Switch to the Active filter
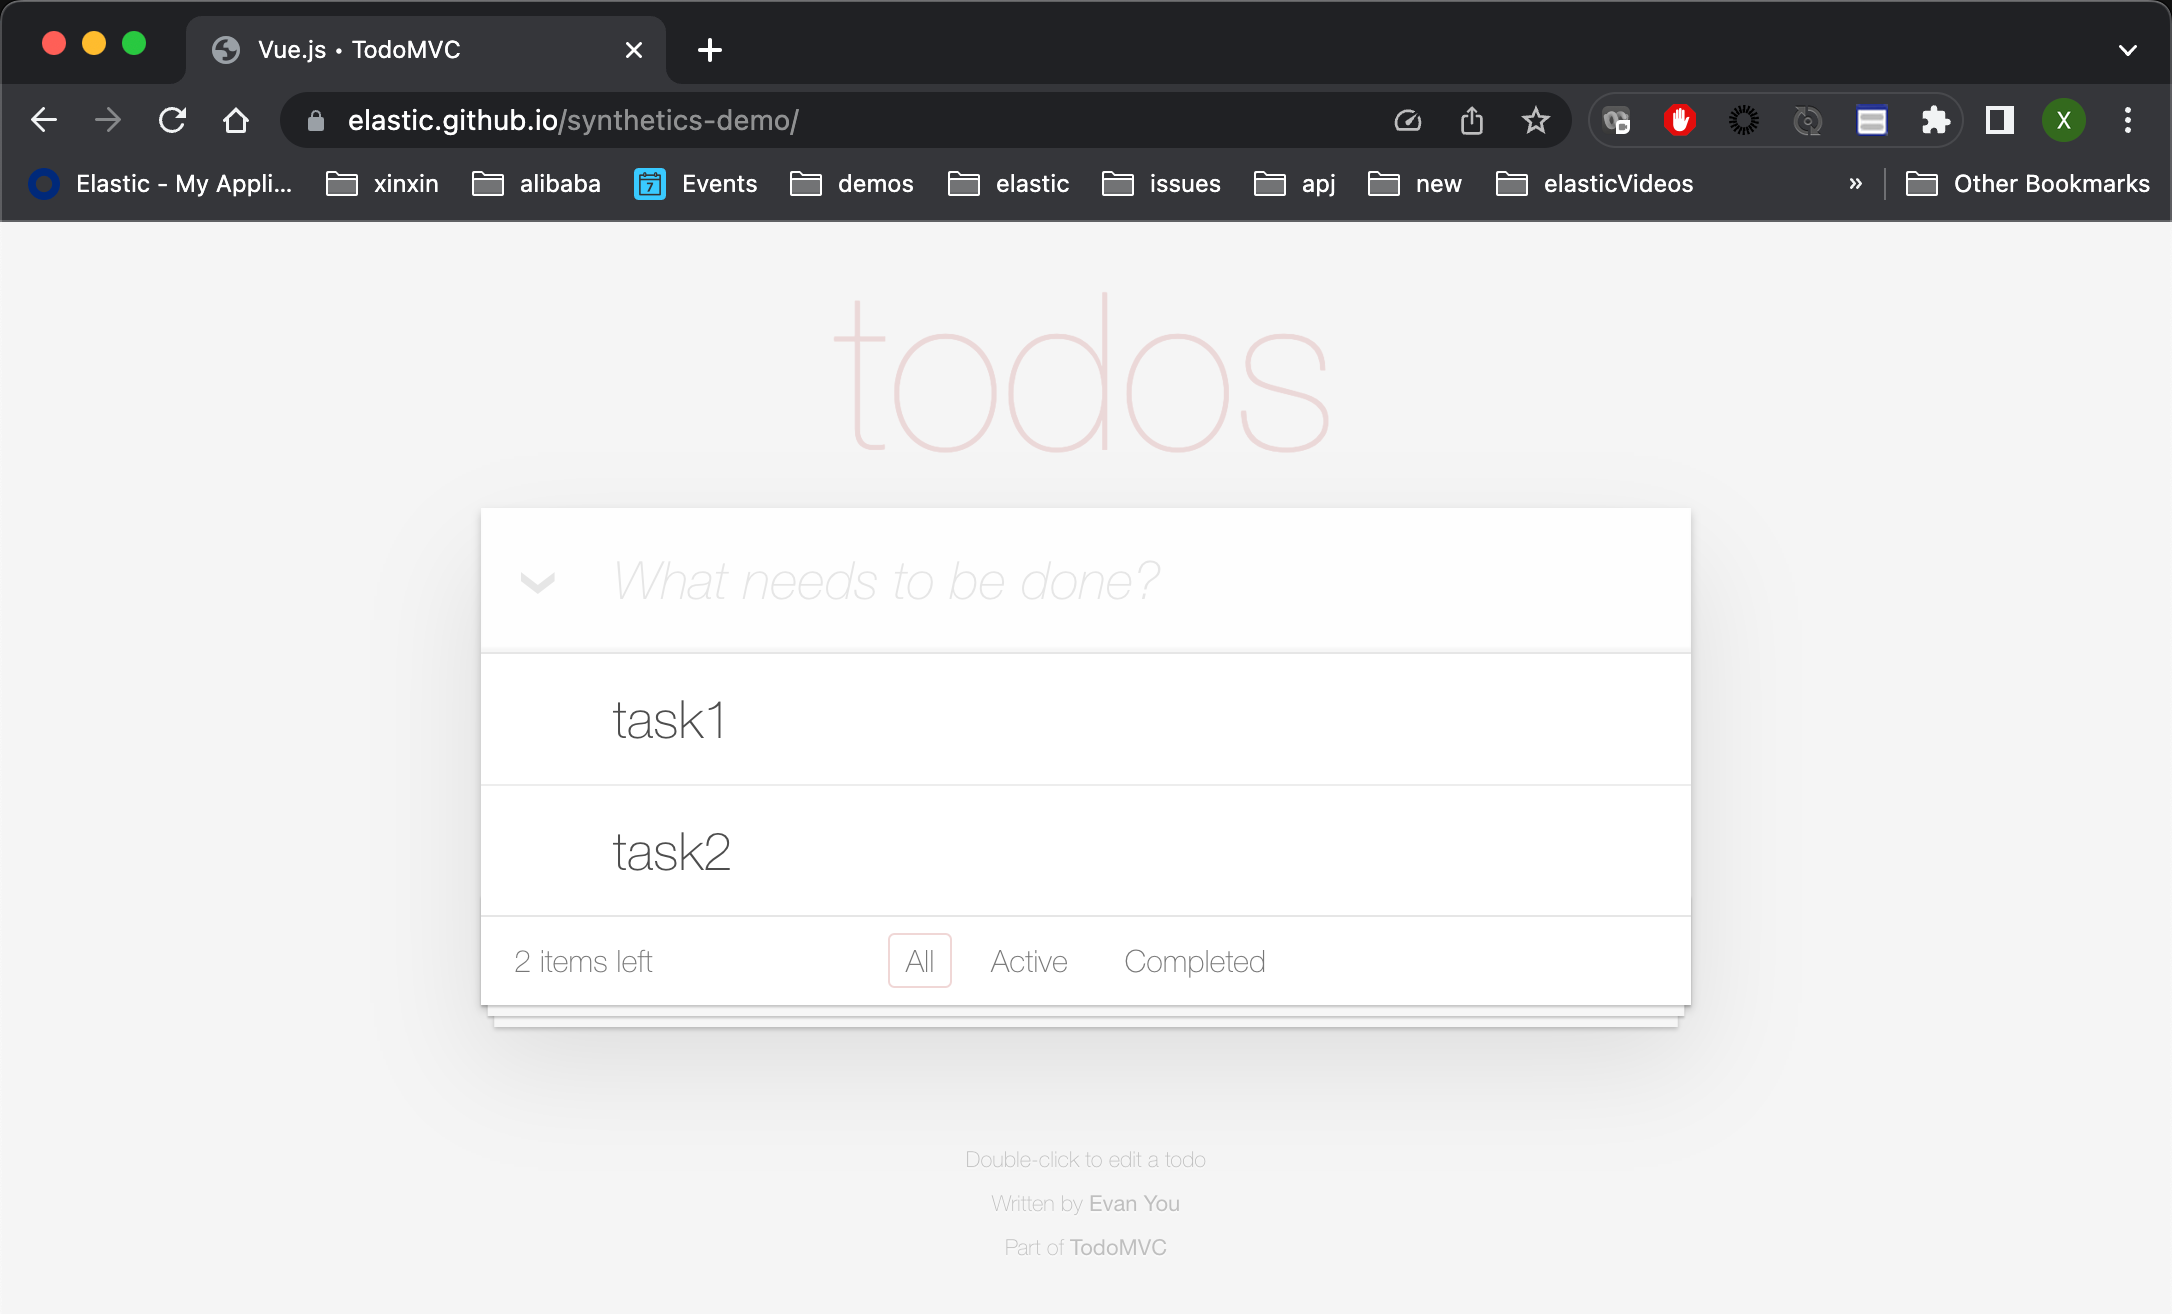 (1029, 961)
